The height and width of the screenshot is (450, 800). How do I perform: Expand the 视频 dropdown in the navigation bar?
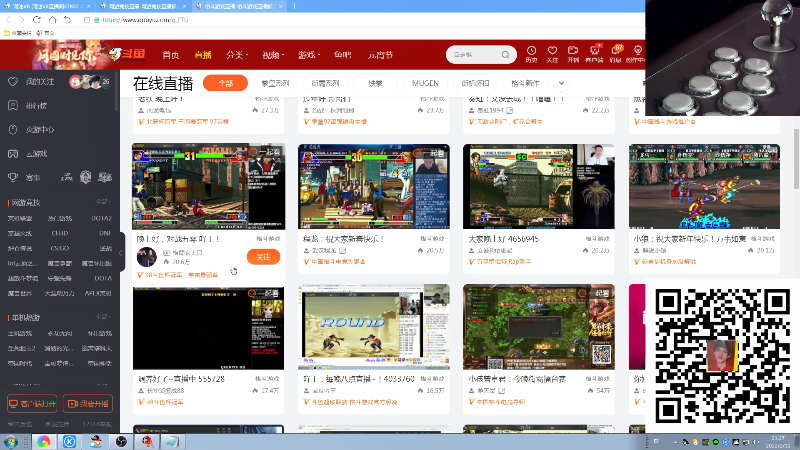click(x=273, y=55)
